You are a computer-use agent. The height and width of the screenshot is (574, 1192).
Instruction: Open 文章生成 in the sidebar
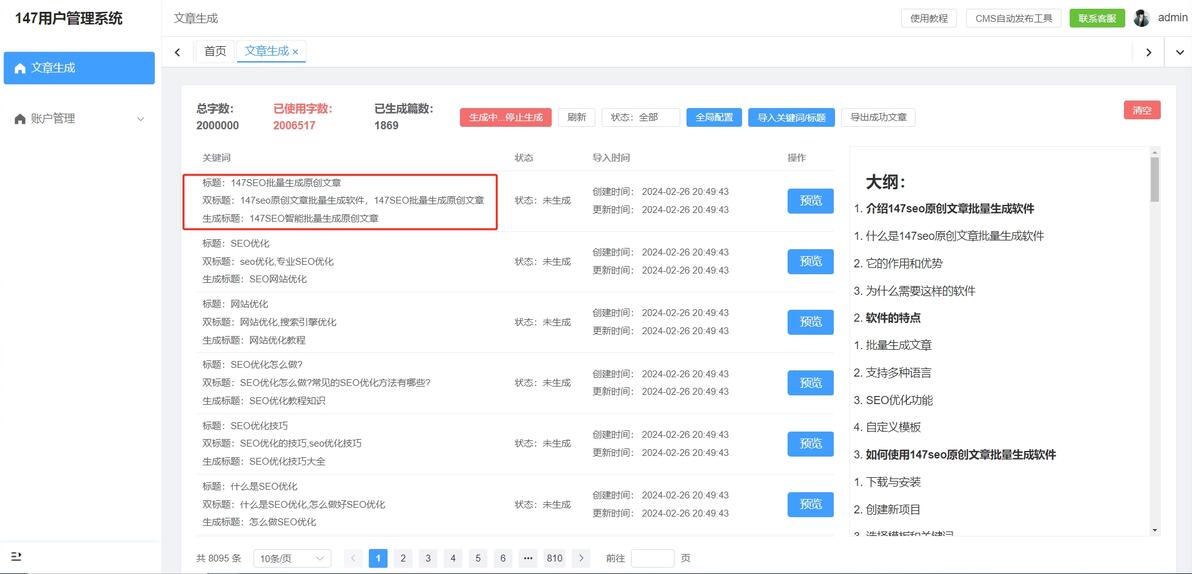79,68
